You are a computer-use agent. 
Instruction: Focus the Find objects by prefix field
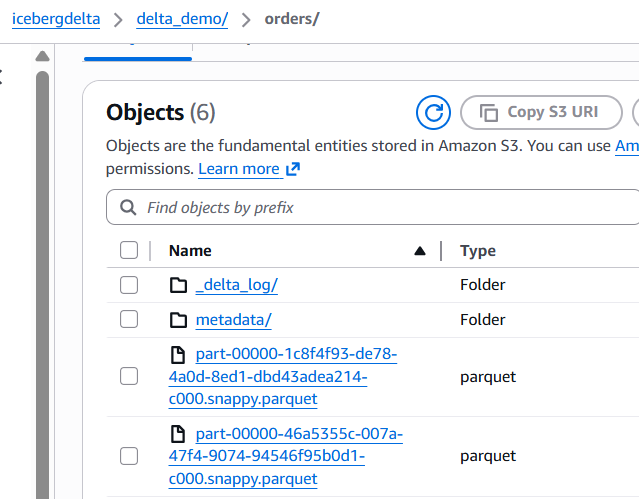(x=380, y=208)
